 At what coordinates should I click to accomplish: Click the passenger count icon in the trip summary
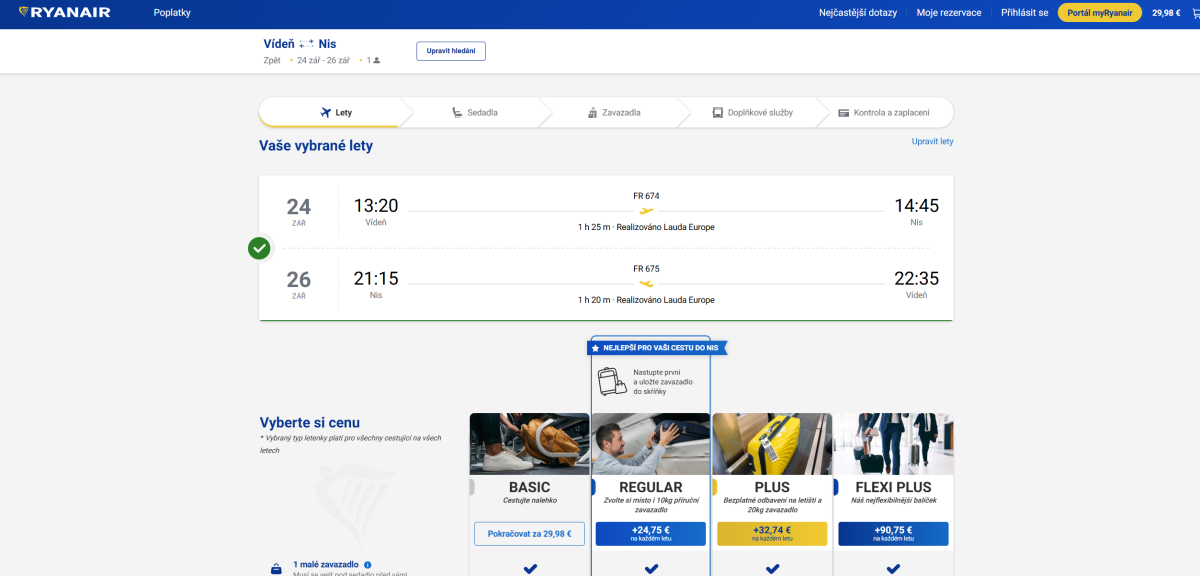(376, 61)
